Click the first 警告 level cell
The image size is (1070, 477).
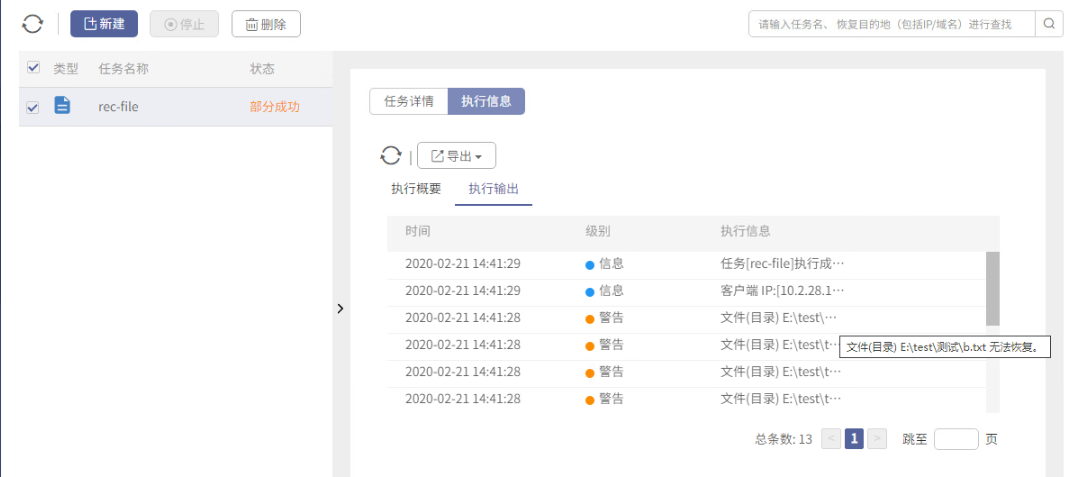click(x=605, y=318)
